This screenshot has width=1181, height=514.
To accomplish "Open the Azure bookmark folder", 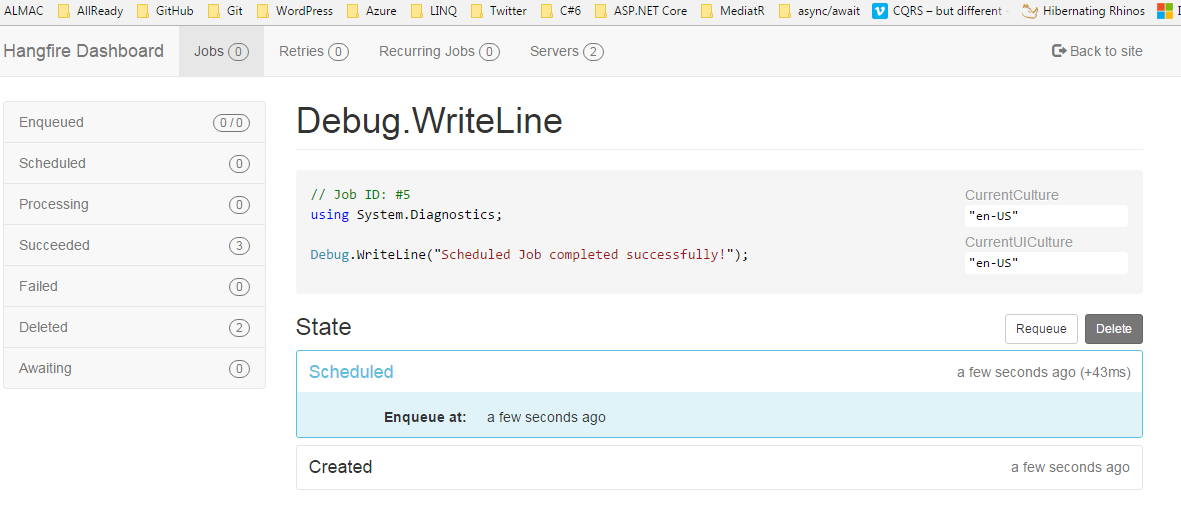I will click(371, 11).
